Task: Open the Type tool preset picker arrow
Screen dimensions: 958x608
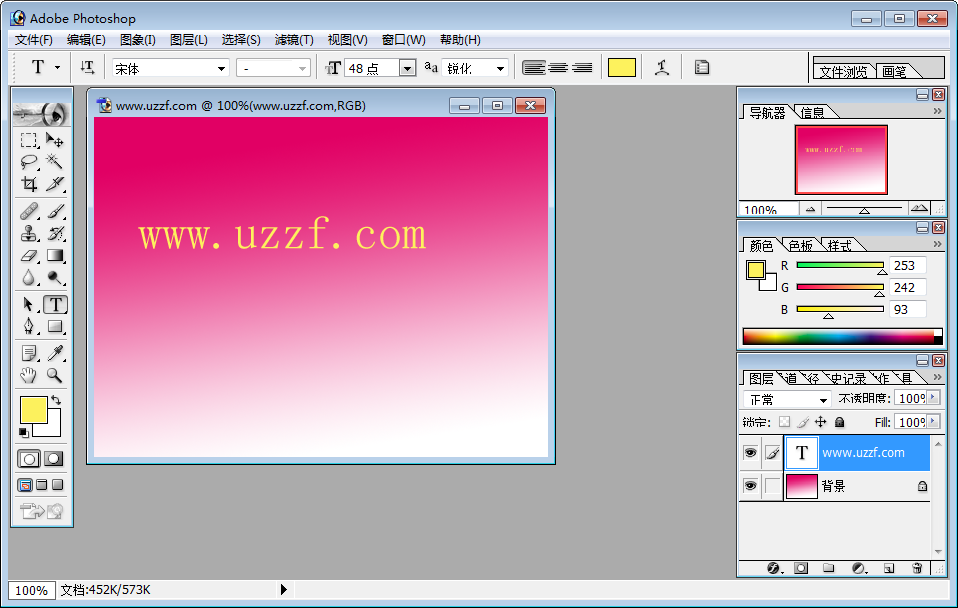Action: (57, 67)
